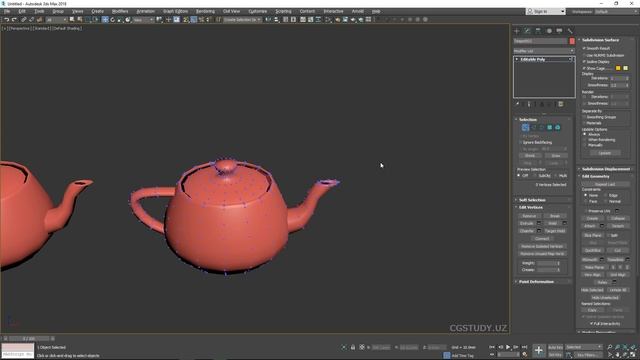640x360 pixels.
Task: Select the Always update option
Action: pos(585,134)
